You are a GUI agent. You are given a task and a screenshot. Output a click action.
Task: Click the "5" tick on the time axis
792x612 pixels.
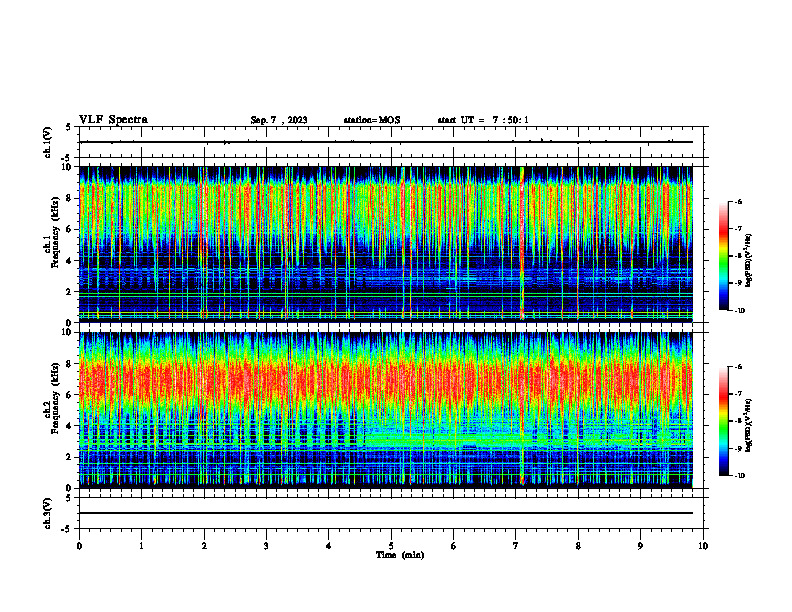pos(391,546)
